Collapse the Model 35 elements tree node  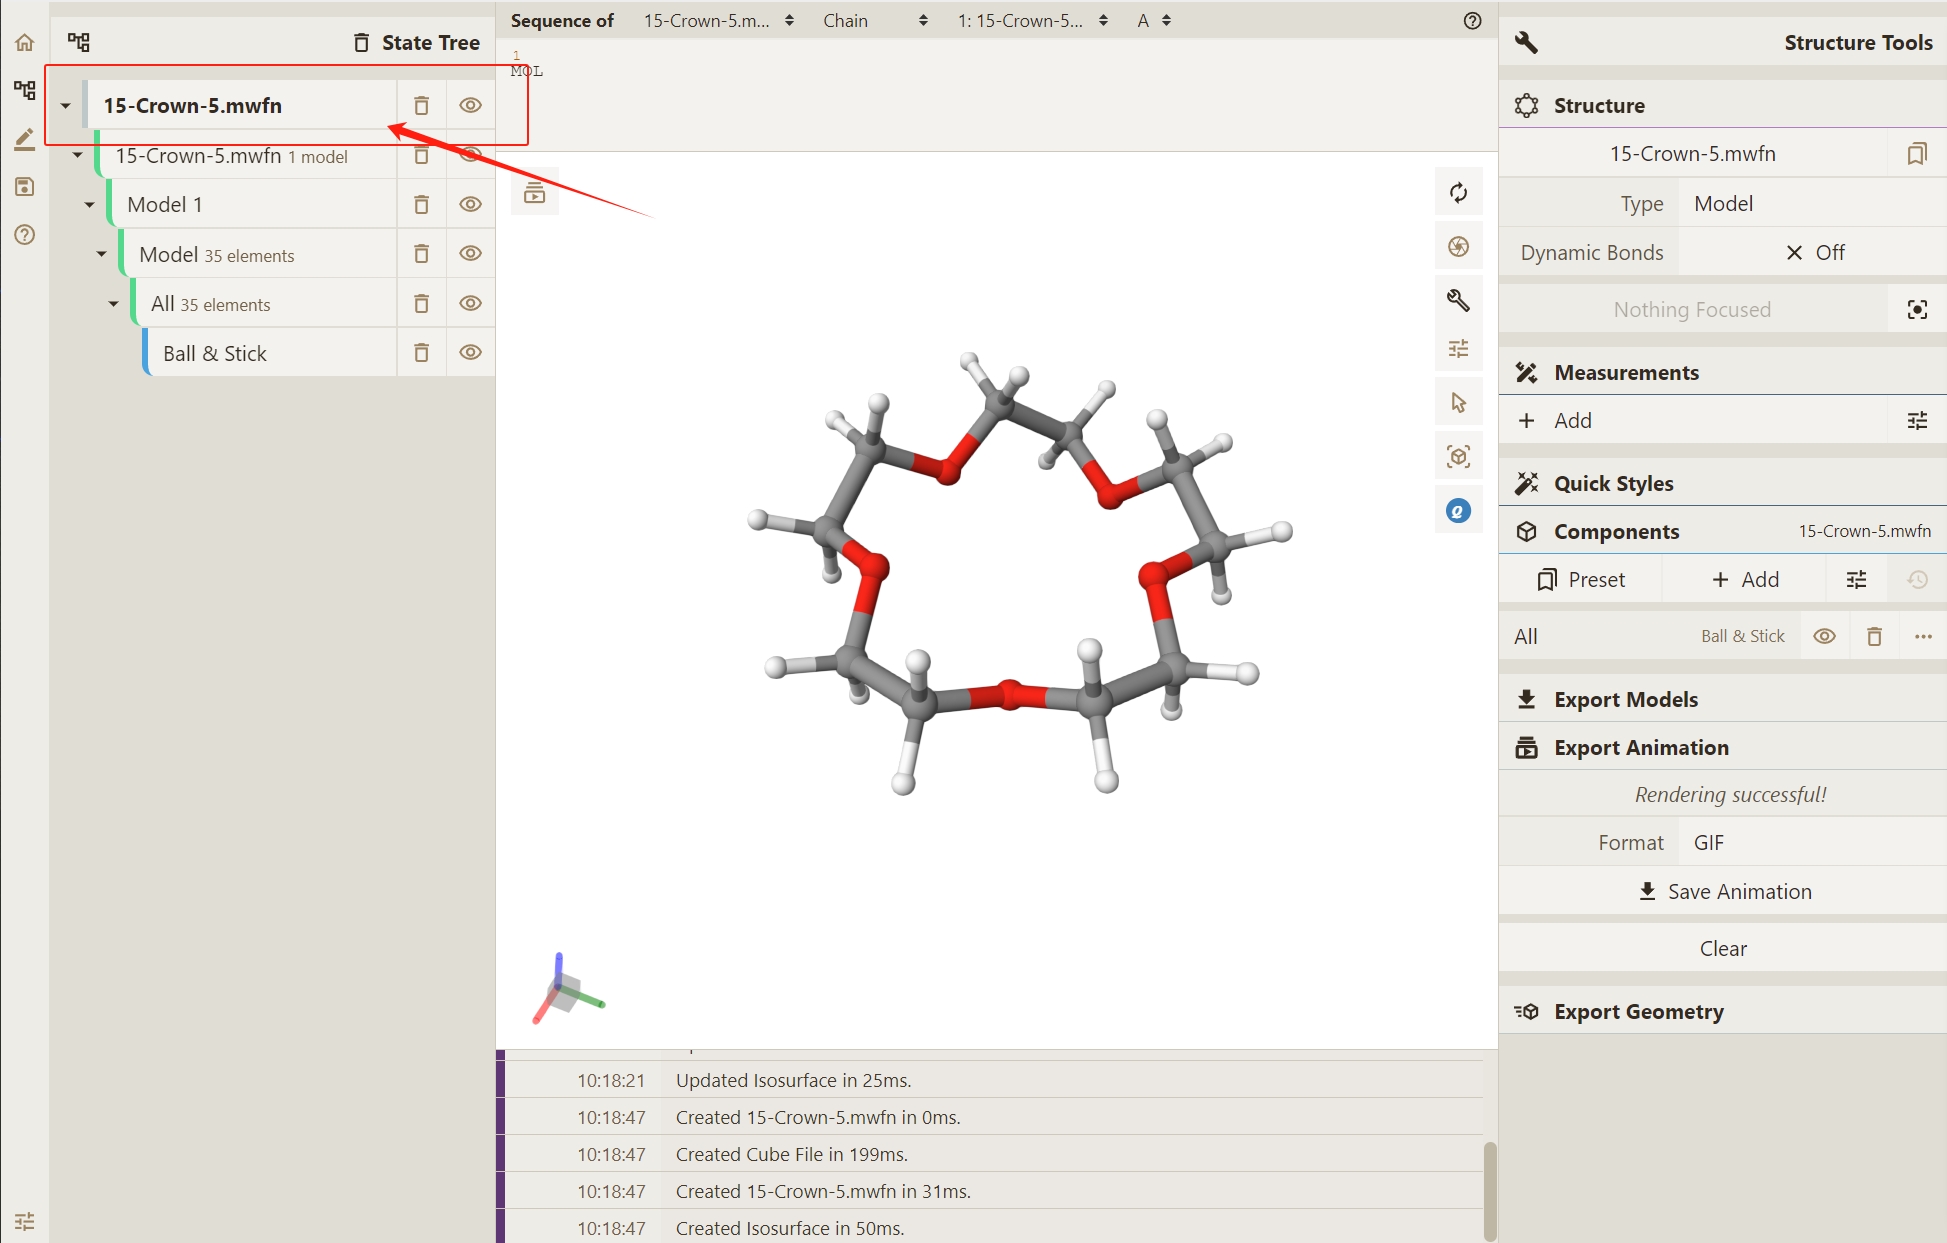[x=101, y=255]
